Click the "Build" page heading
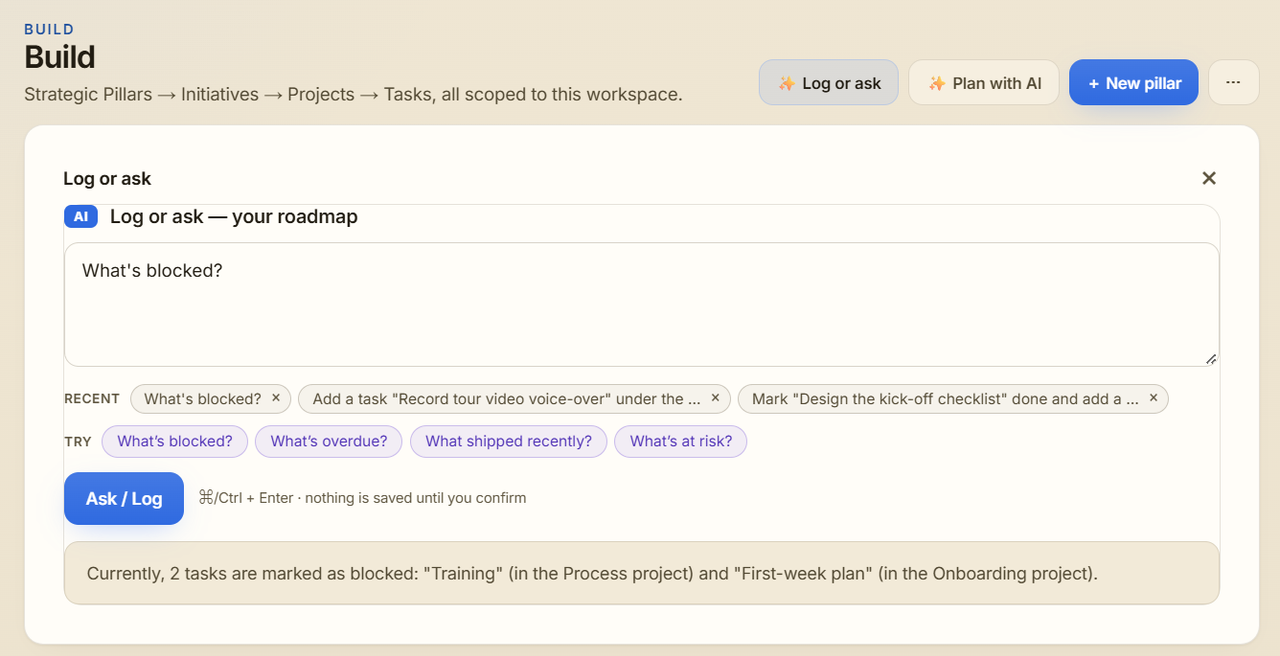 60,57
